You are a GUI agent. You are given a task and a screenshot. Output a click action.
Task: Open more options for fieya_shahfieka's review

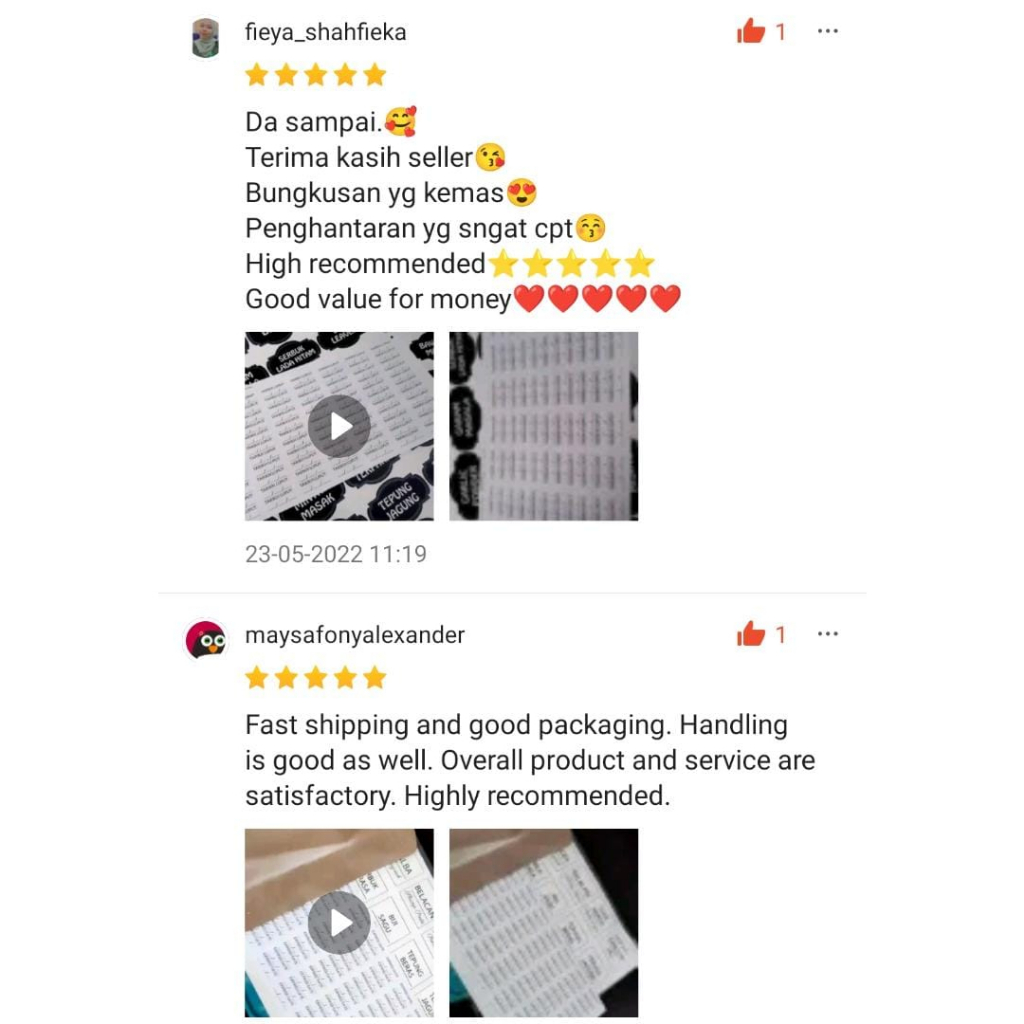click(827, 31)
